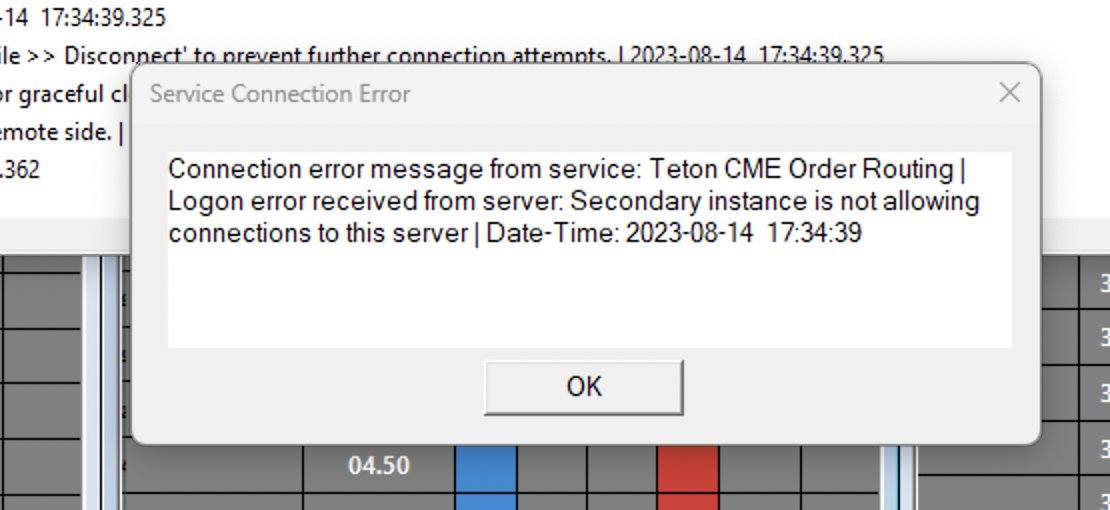The height and width of the screenshot is (510, 1110).
Task: Click the red cell below 04.50 row
Action: (688, 501)
